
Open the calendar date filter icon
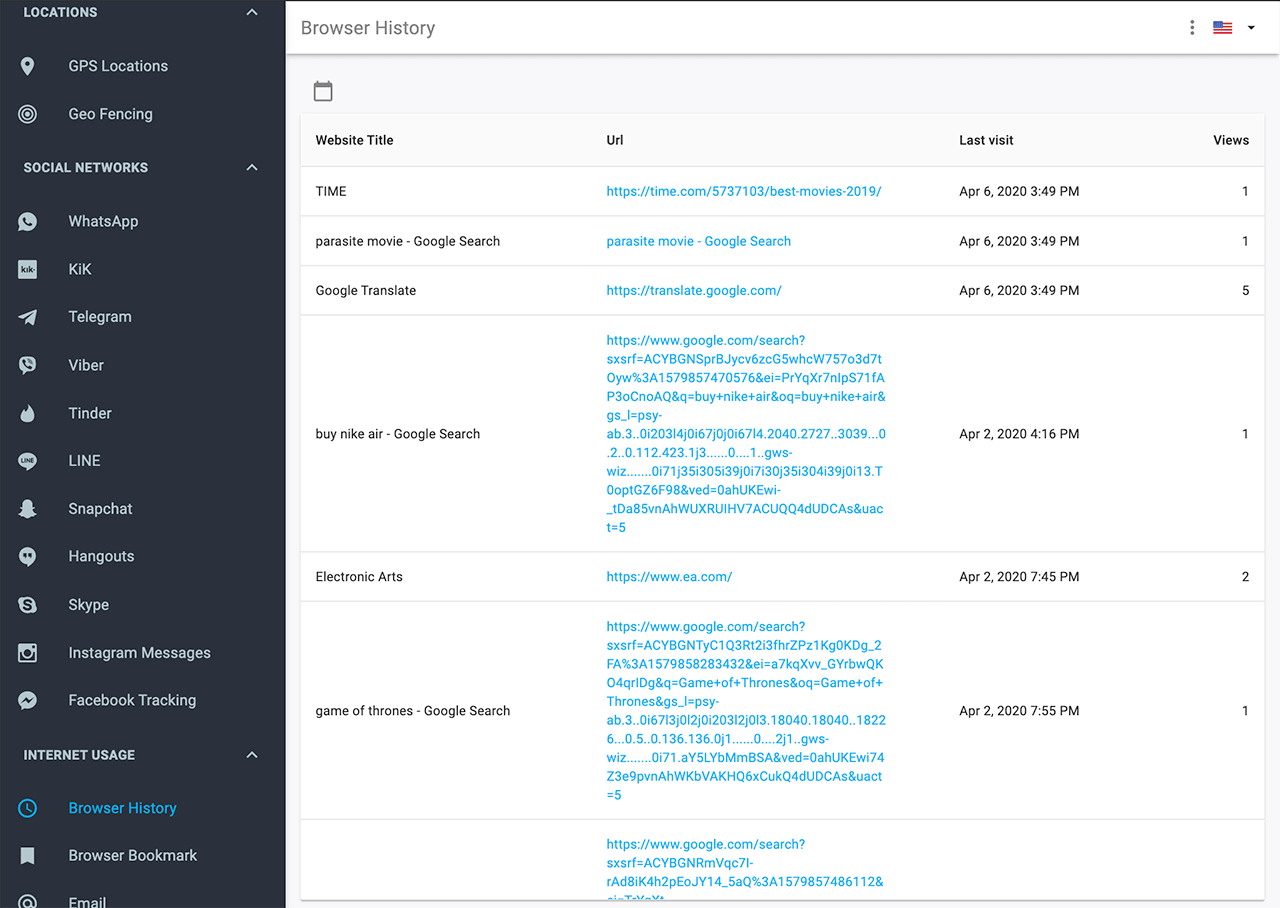[323, 91]
